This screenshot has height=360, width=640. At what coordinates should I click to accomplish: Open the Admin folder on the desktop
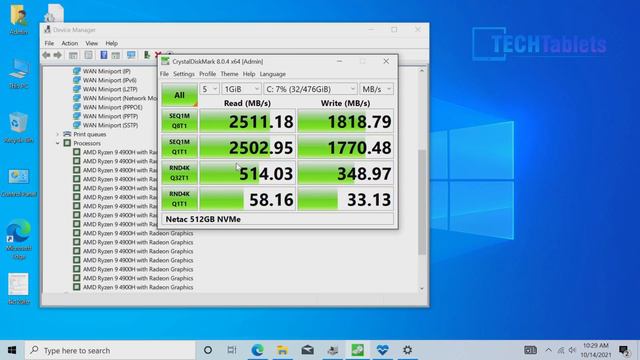tap(19, 20)
